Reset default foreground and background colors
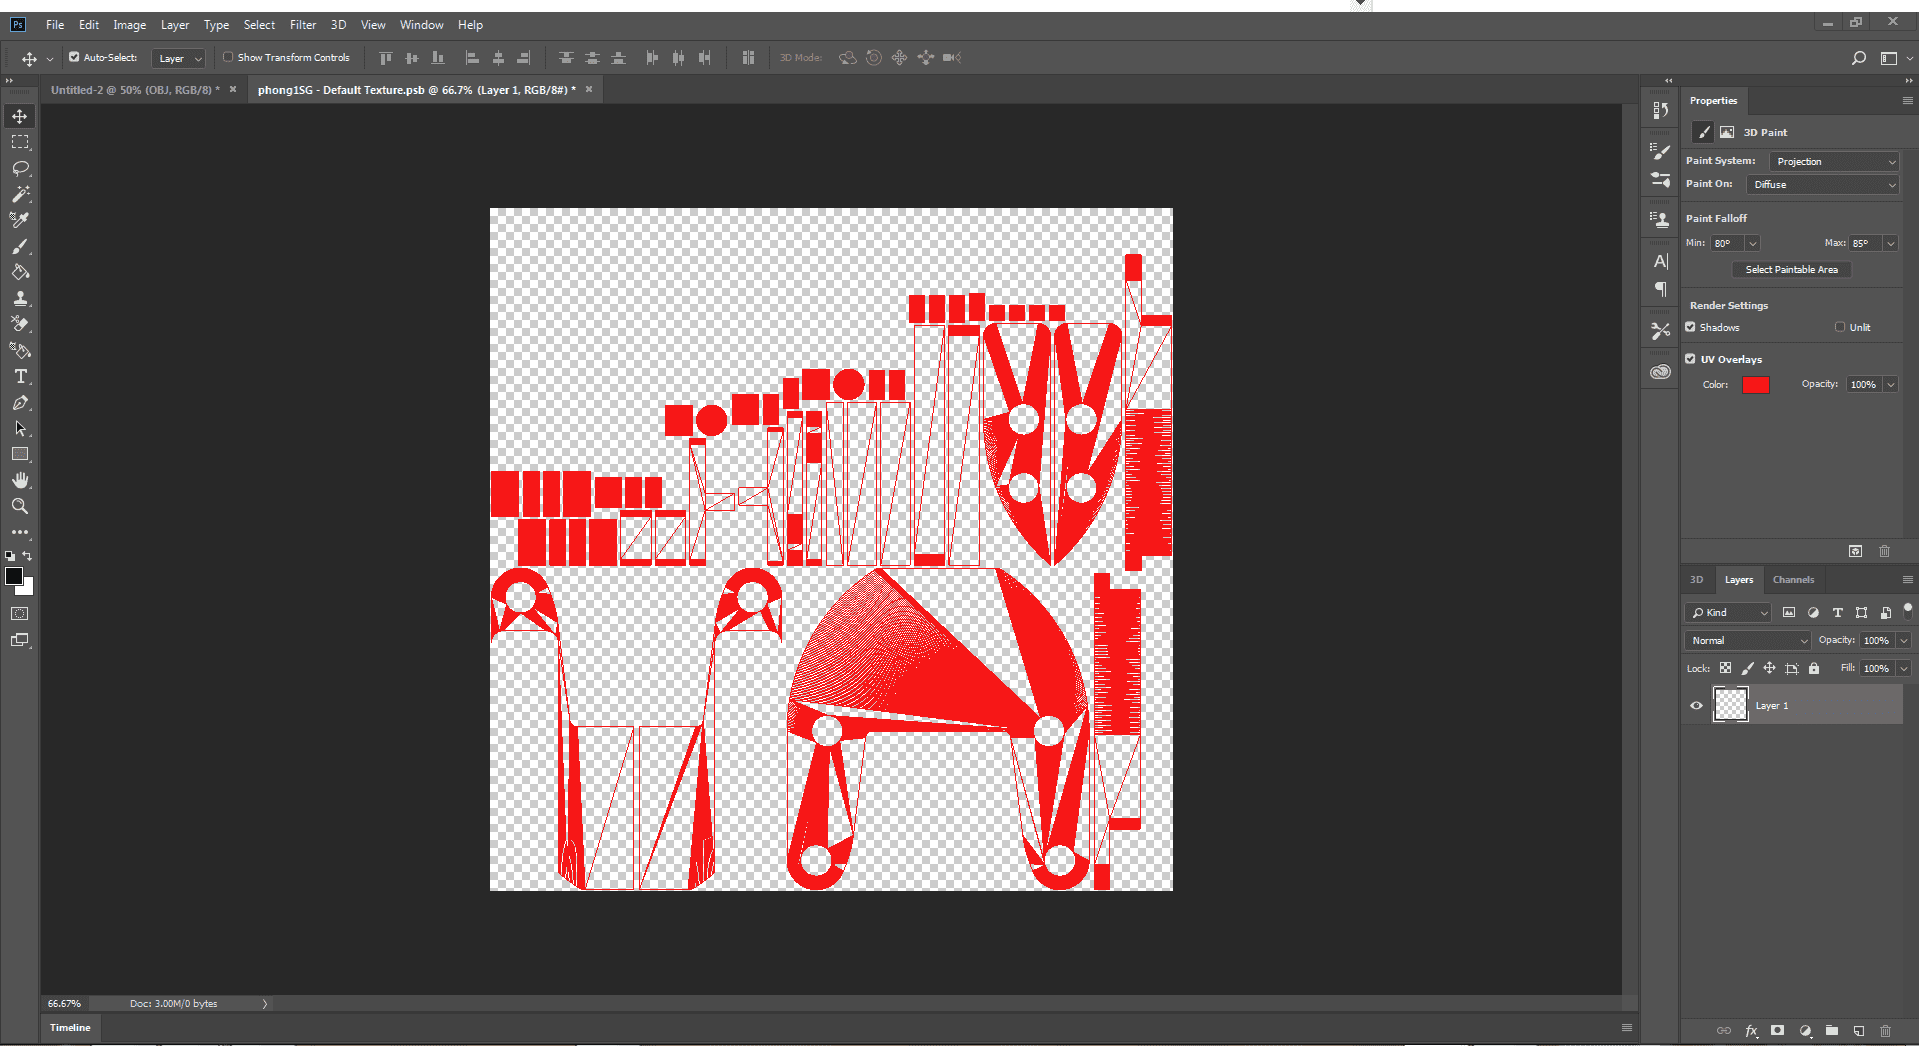The height and width of the screenshot is (1046, 1919). 10,556
